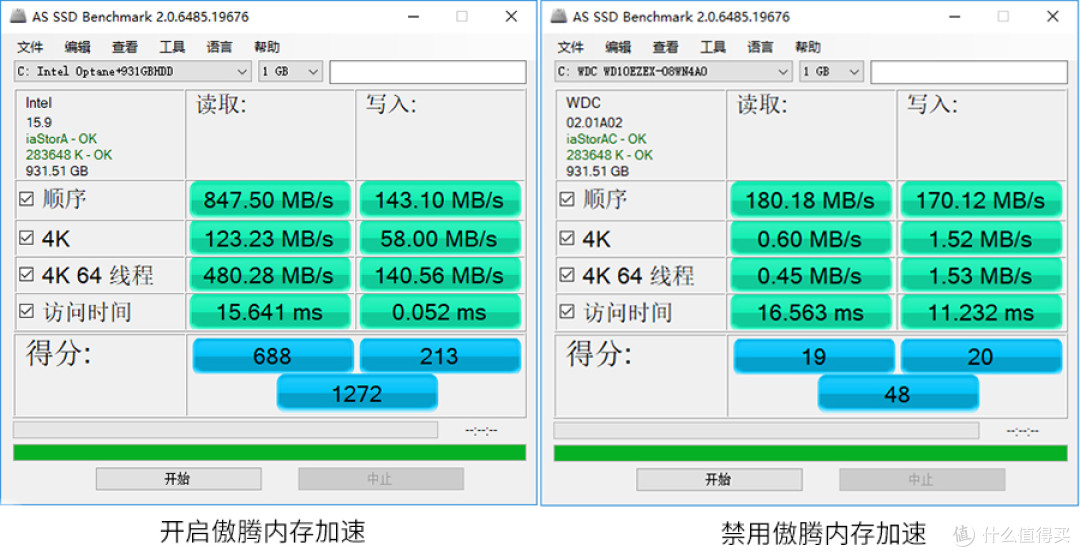This screenshot has height=557, width=1080.
Task: Click the 20 write score in WDC window
Action: 982,355
